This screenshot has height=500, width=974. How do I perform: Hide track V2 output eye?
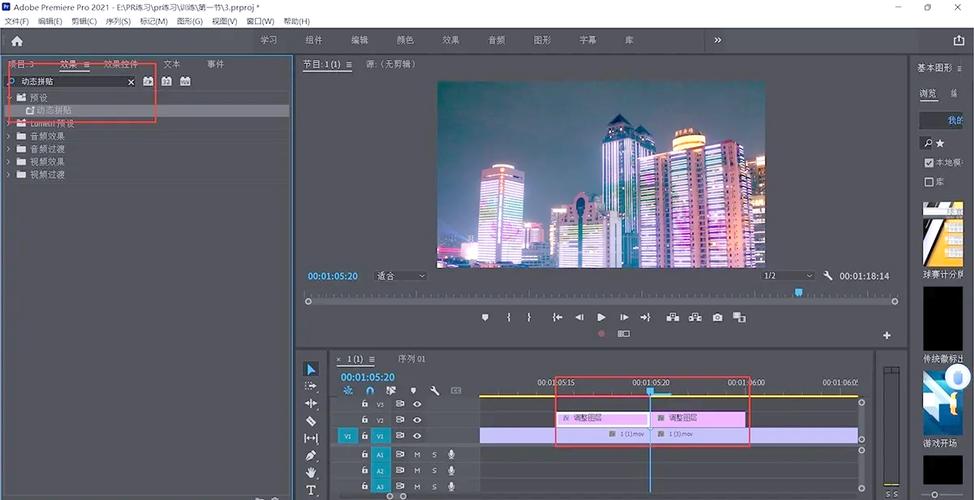click(417, 420)
